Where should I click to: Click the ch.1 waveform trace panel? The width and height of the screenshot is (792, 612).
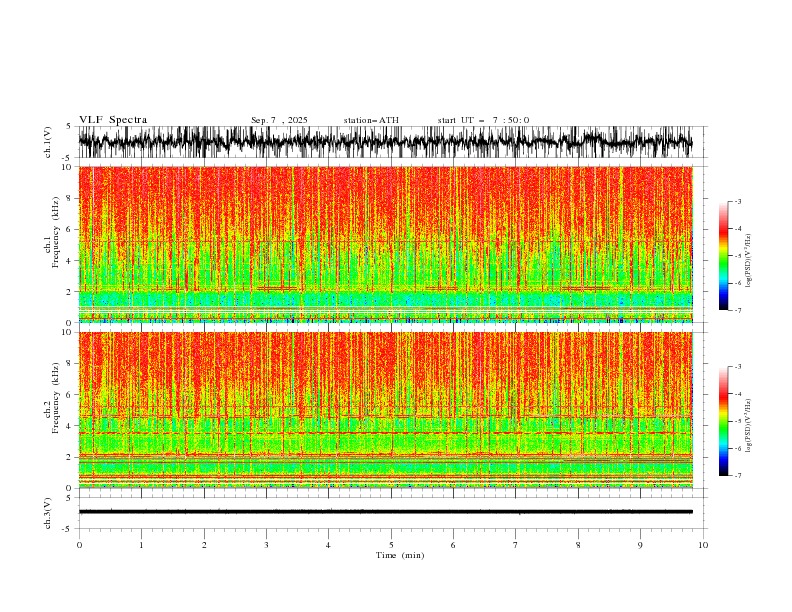[x=392, y=142]
